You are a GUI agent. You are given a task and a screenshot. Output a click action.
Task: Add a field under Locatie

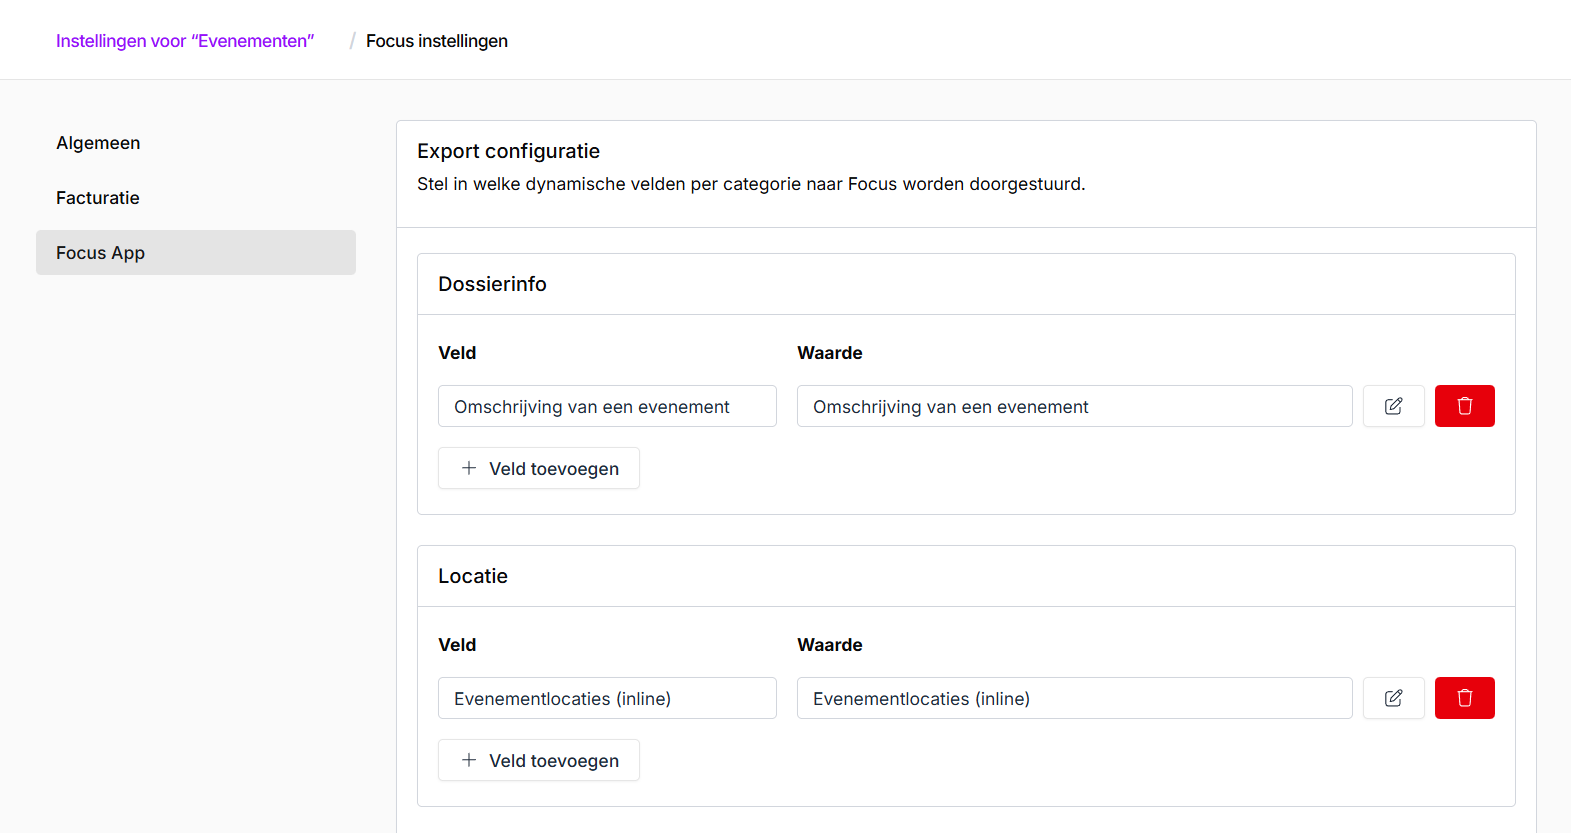[x=539, y=760]
